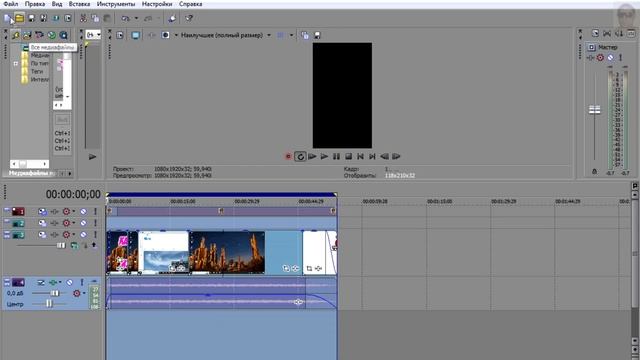Click the pause button under preview
This screenshot has height=360, width=640.
[x=336, y=156]
